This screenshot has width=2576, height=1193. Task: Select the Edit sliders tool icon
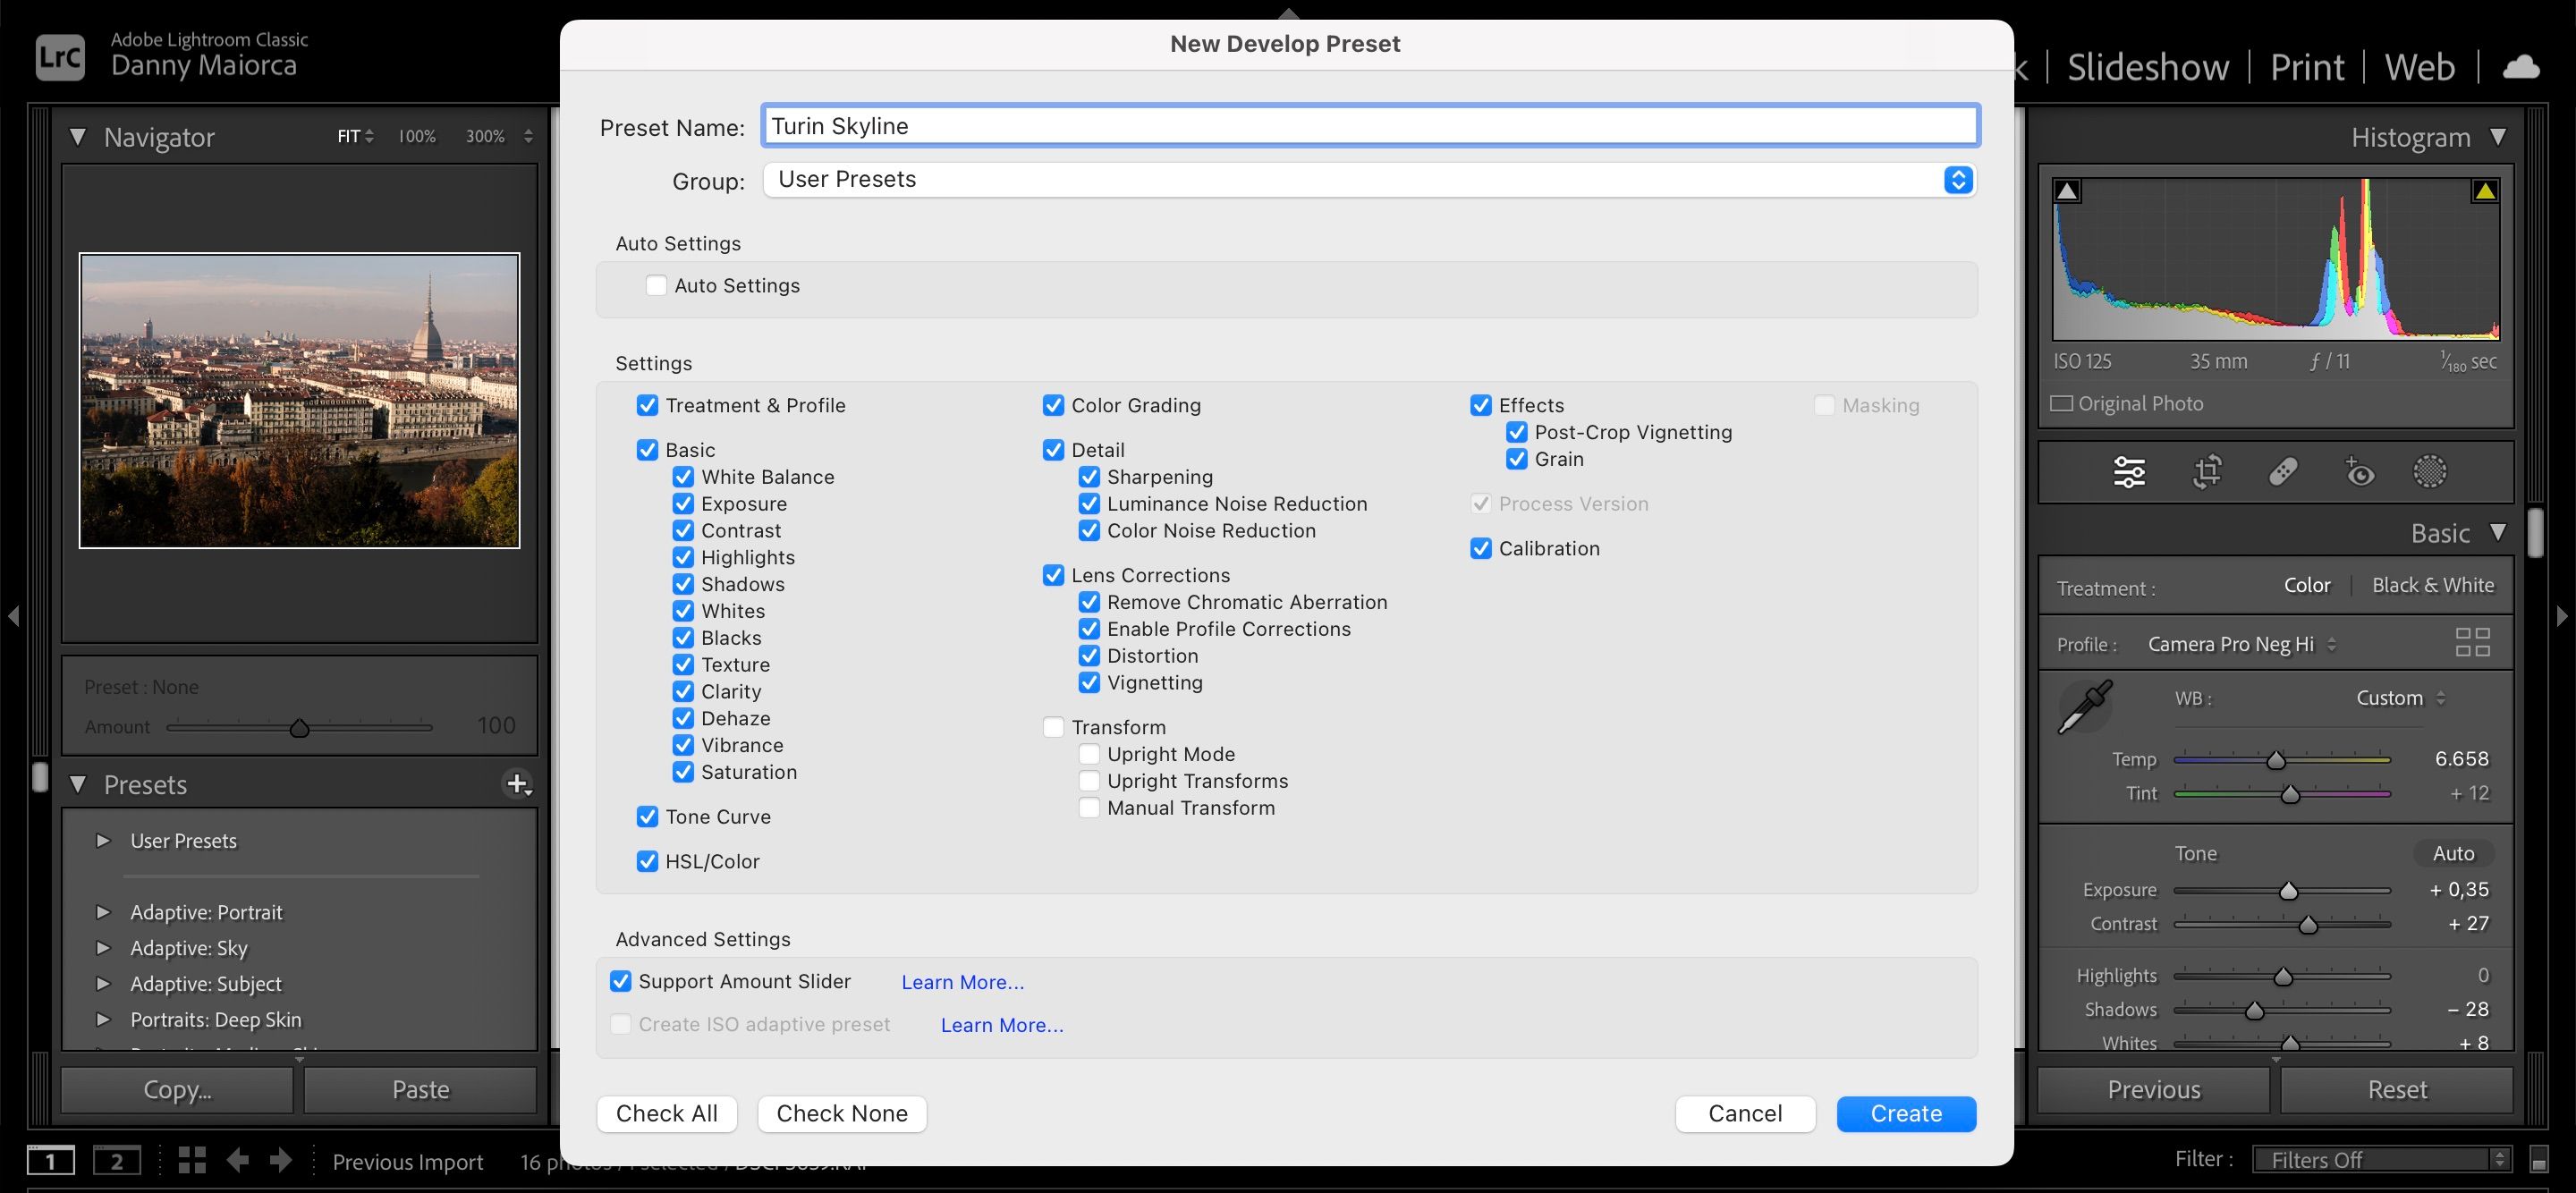(2128, 471)
